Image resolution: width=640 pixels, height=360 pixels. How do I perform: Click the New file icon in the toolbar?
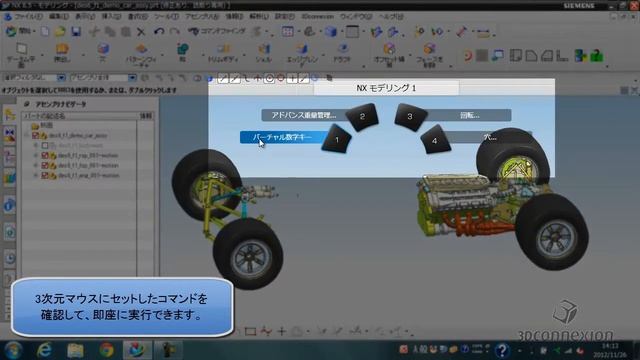pyautogui.click(x=44, y=31)
